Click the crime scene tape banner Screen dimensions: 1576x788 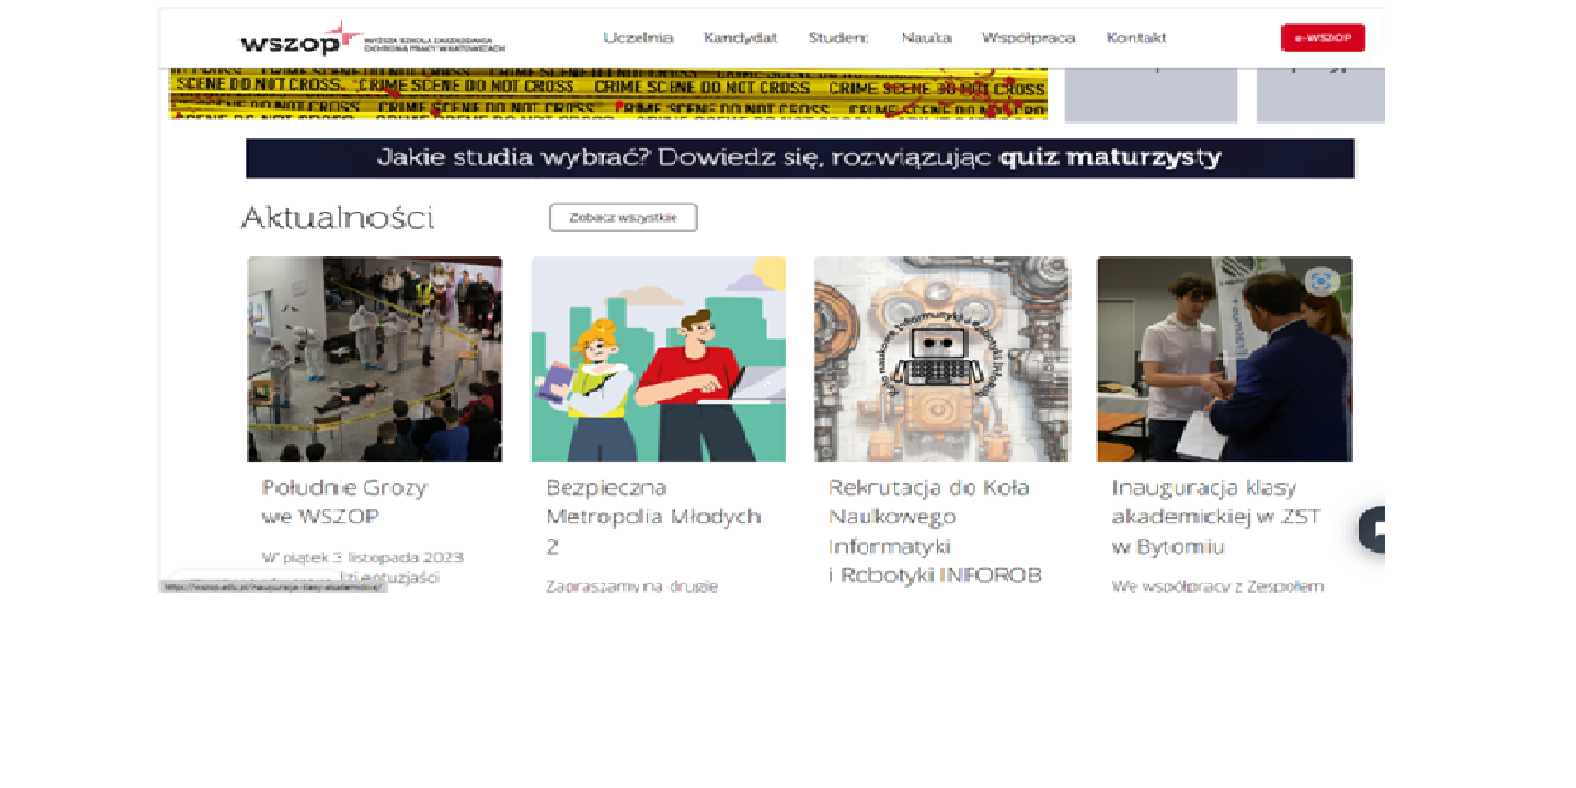point(608,94)
